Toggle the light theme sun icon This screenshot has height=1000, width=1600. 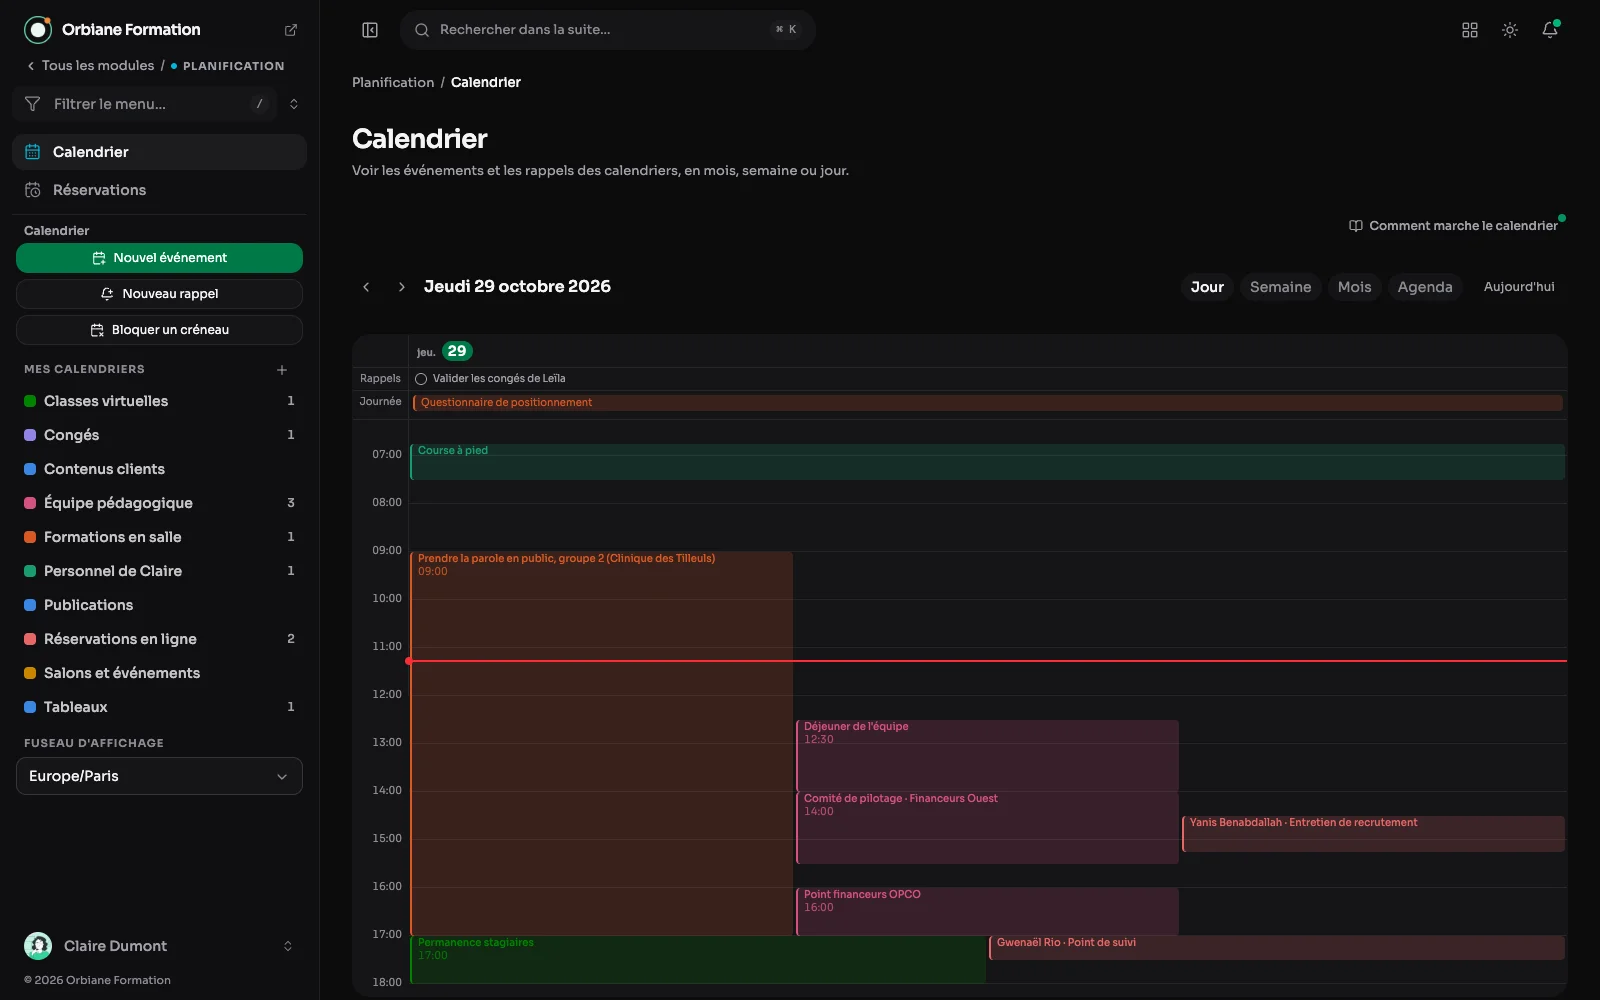pyautogui.click(x=1510, y=30)
